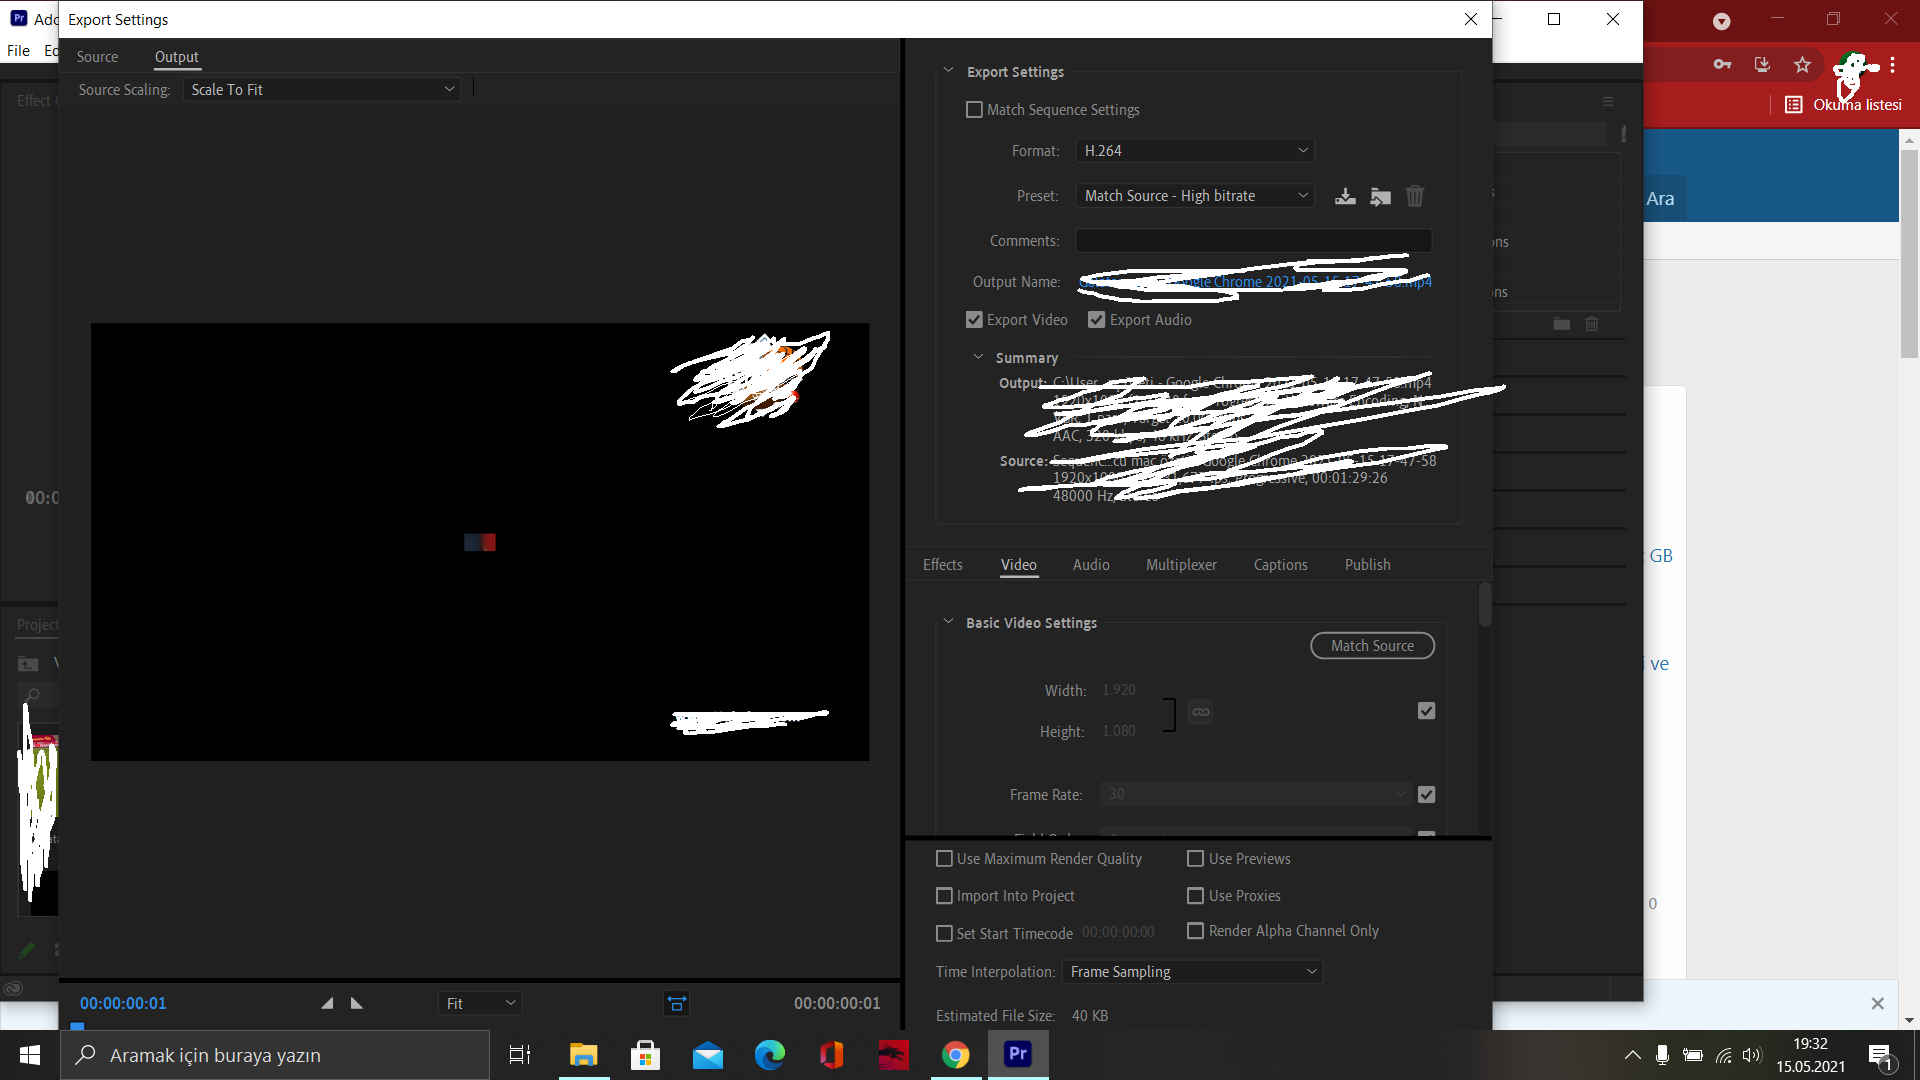Enable Use Maximum Render Quality

click(x=944, y=859)
